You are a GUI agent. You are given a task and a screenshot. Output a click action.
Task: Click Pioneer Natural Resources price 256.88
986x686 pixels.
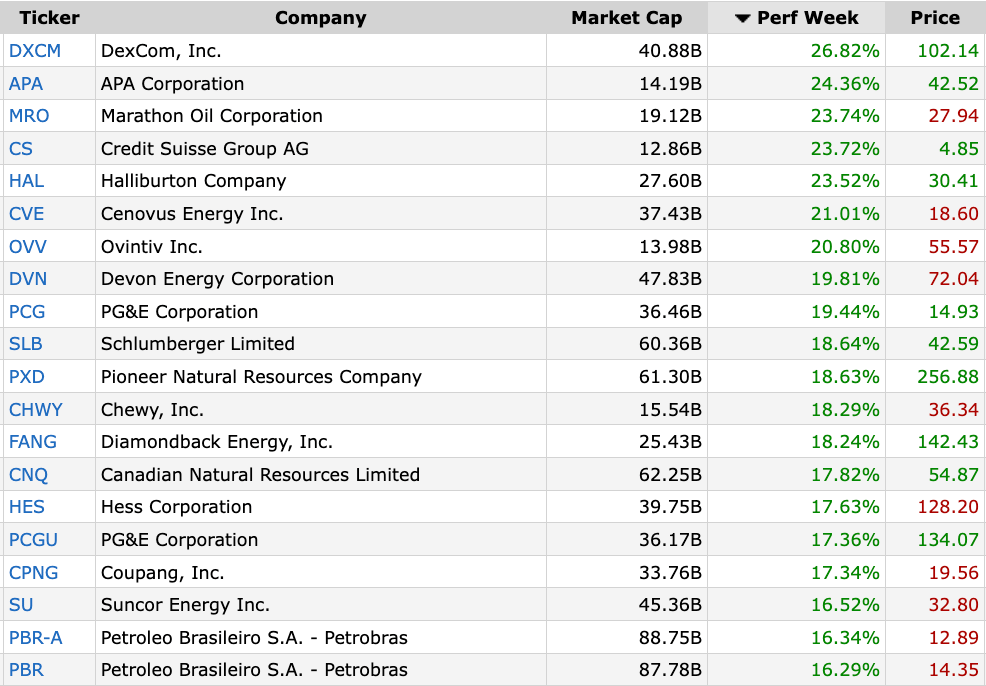[x=947, y=377]
